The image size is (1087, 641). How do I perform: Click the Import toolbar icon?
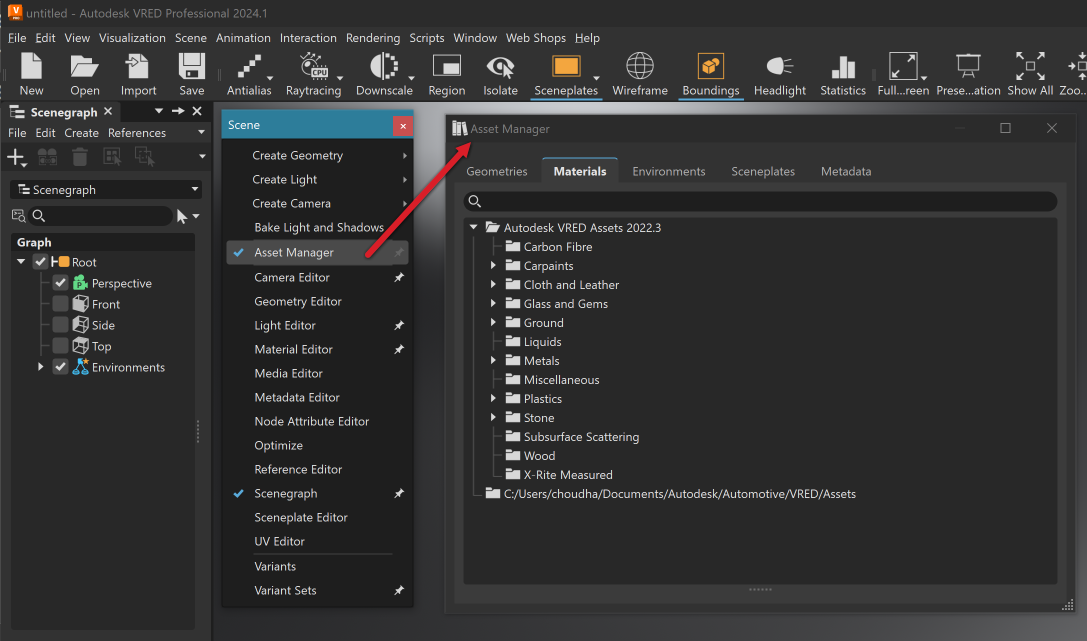pos(138,74)
